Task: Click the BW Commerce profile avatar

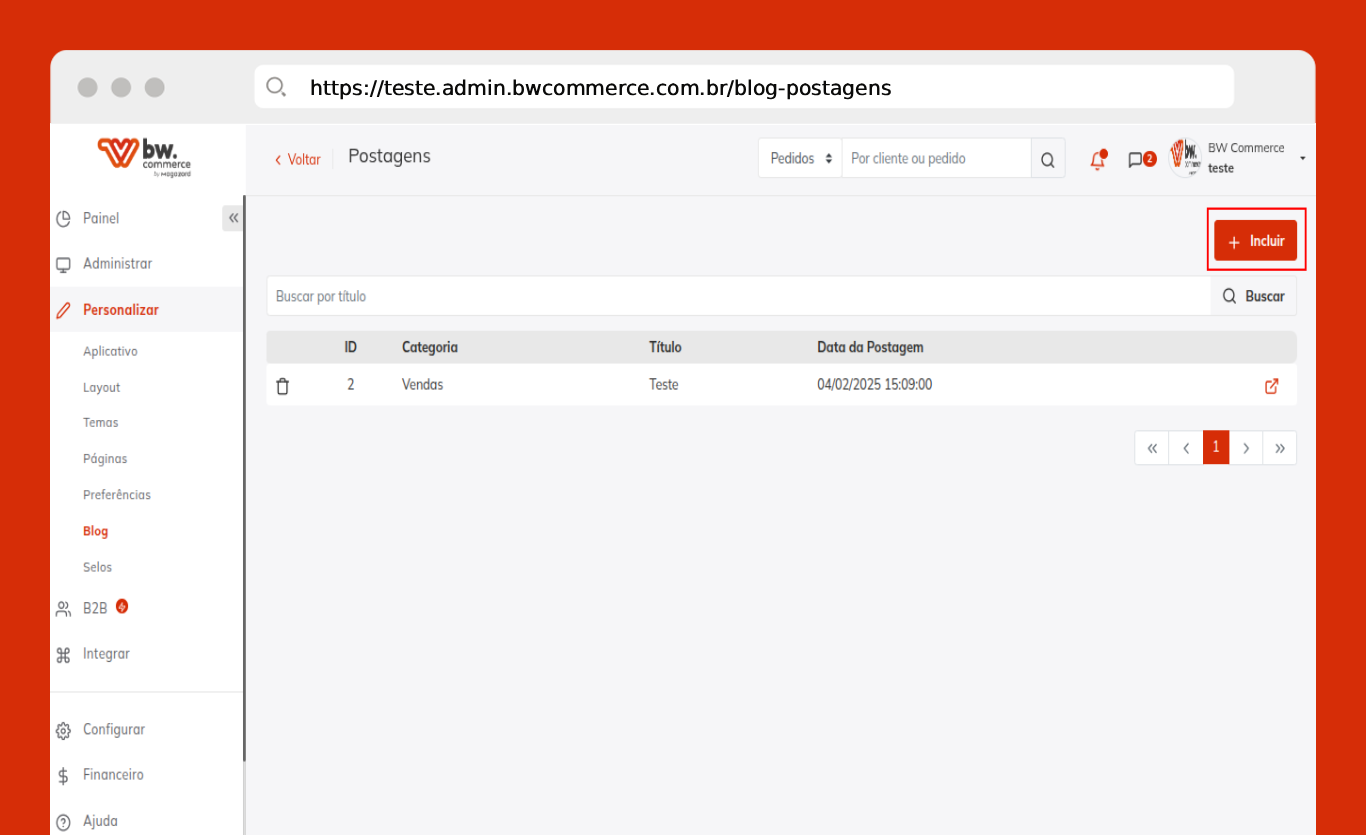Action: pyautogui.click(x=1185, y=158)
